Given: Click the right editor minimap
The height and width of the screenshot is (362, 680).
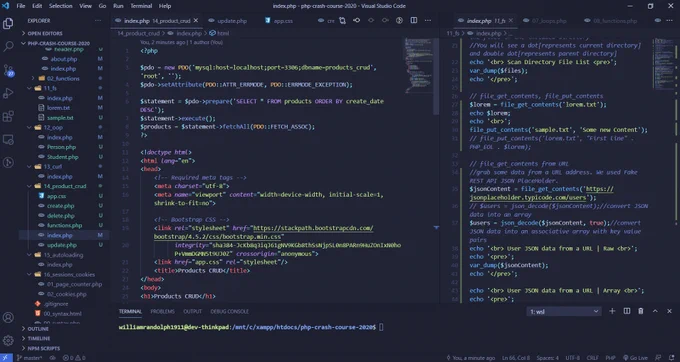Looking at the screenshot, I should (664, 63).
